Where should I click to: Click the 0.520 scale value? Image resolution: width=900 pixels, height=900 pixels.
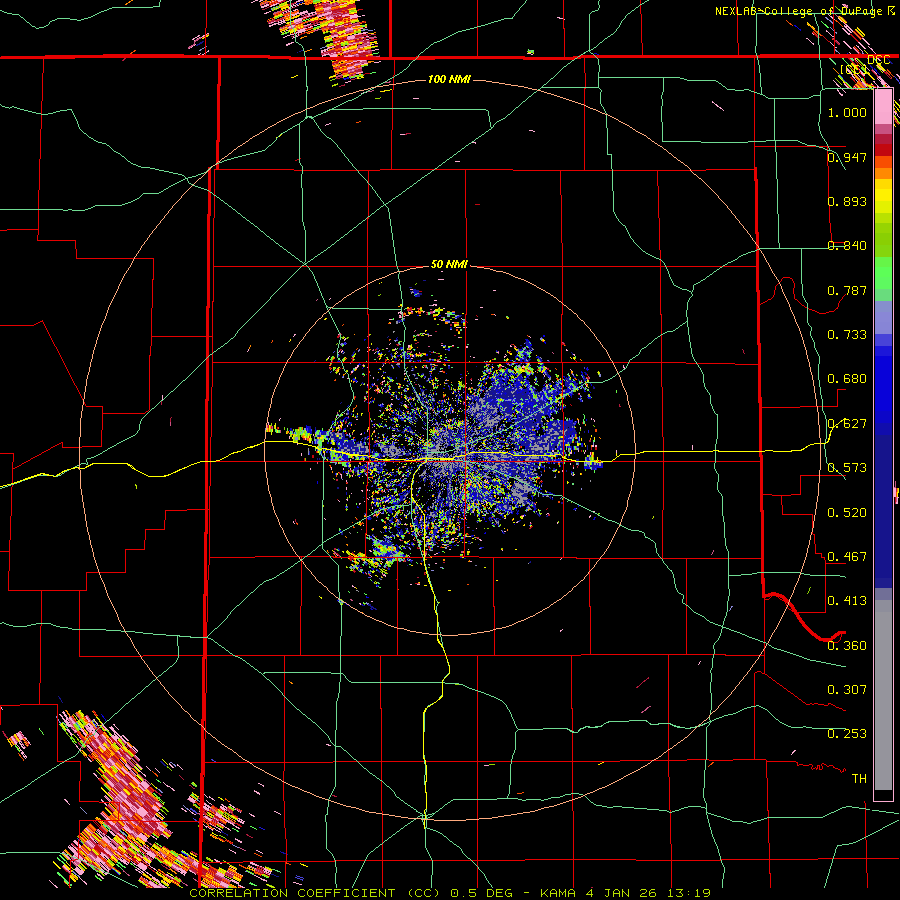(x=847, y=513)
